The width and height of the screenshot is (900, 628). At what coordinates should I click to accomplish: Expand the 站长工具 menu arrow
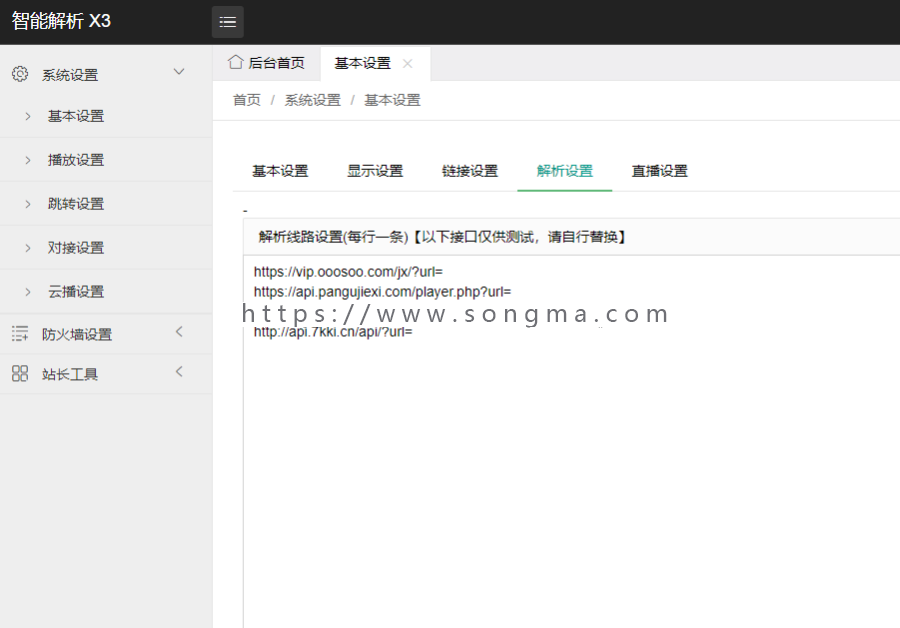tap(179, 372)
